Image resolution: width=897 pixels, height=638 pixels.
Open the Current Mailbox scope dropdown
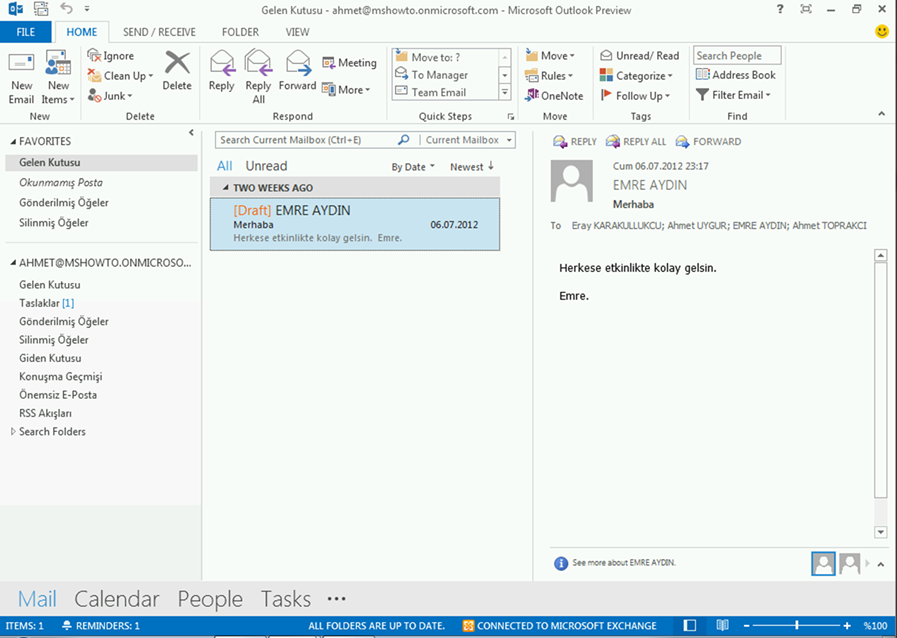coord(468,140)
